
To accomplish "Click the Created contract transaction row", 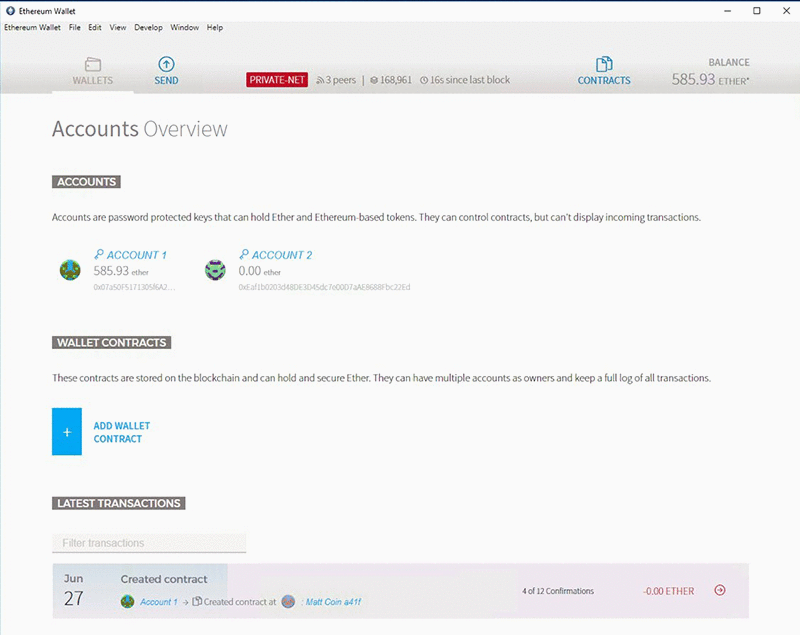I will click(401, 591).
